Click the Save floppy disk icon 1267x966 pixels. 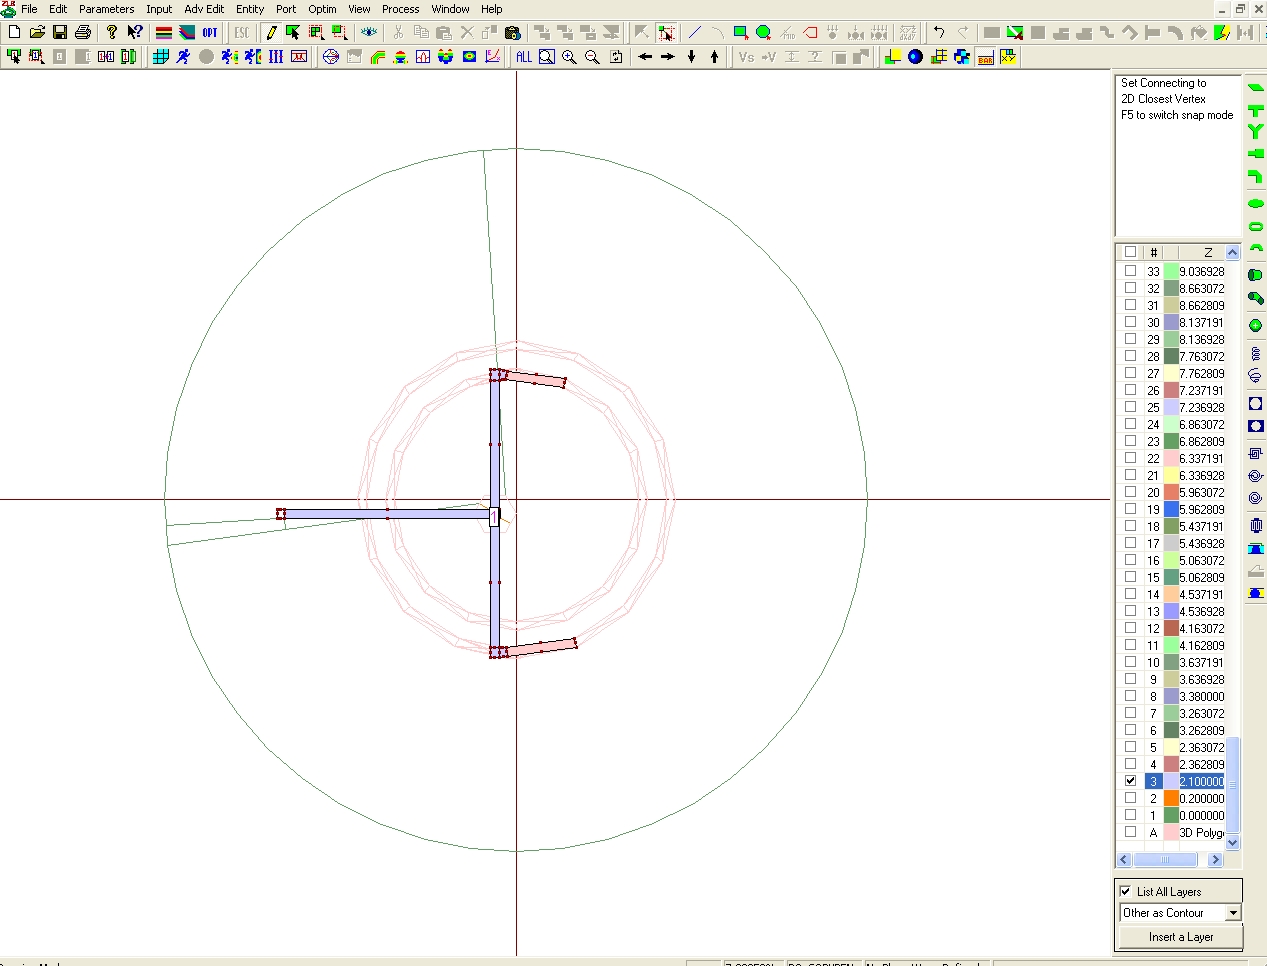[60, 33]
